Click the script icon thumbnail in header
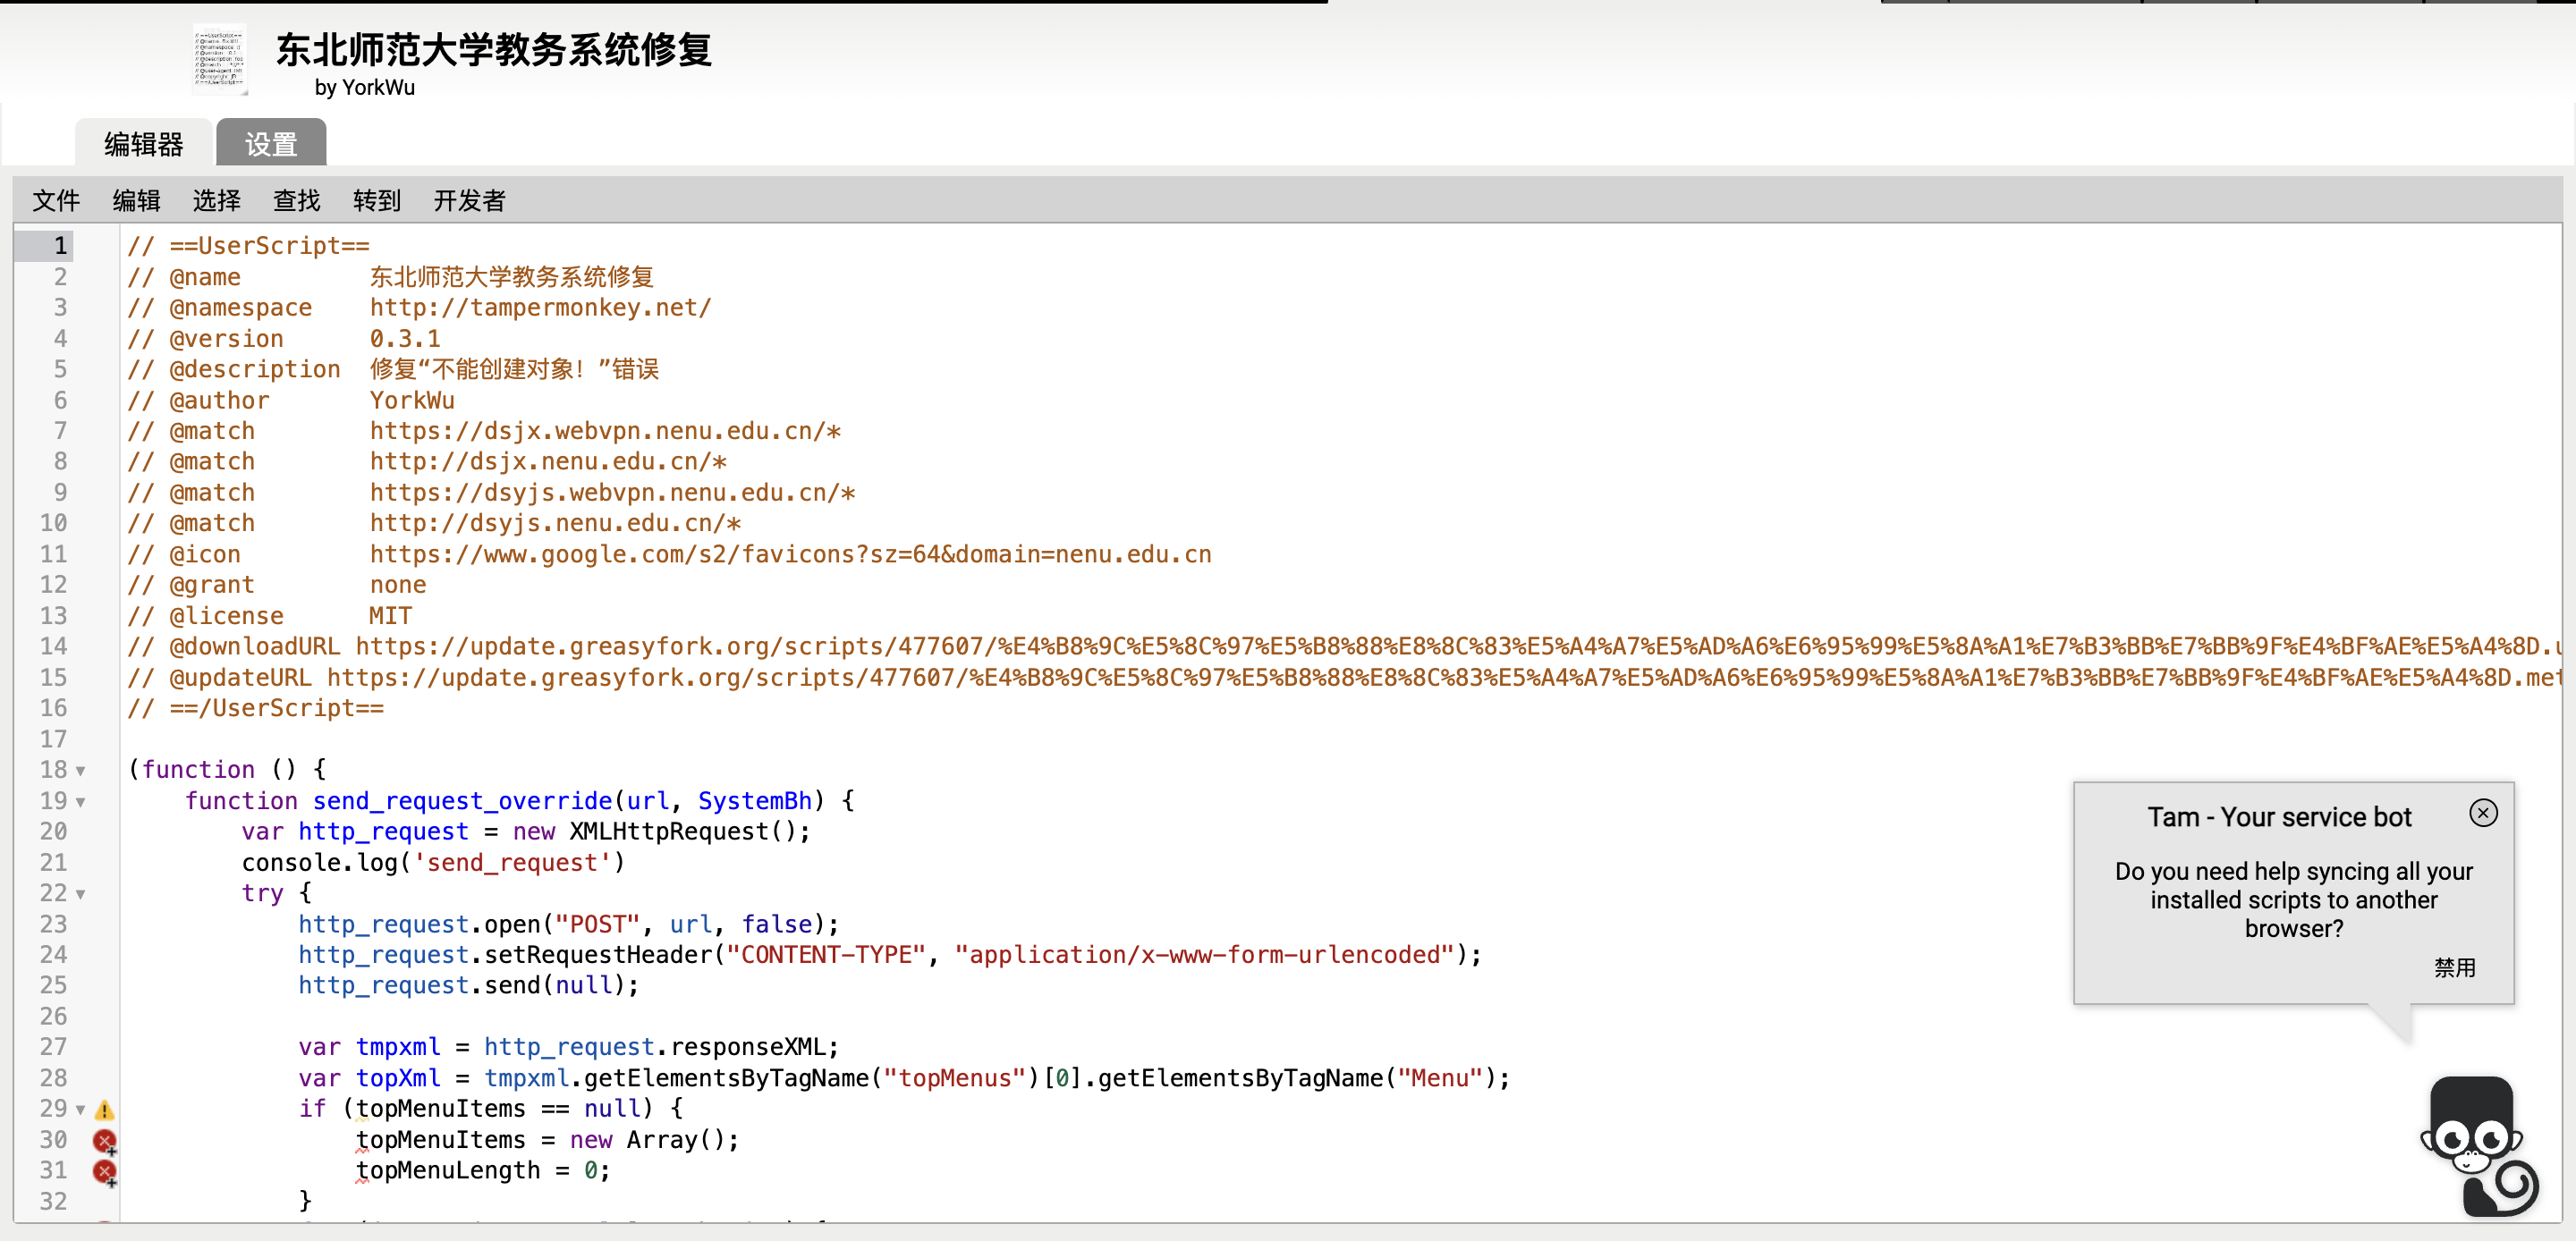The height and width of the screenshot is (1241, 2576). tap(219, 60)
